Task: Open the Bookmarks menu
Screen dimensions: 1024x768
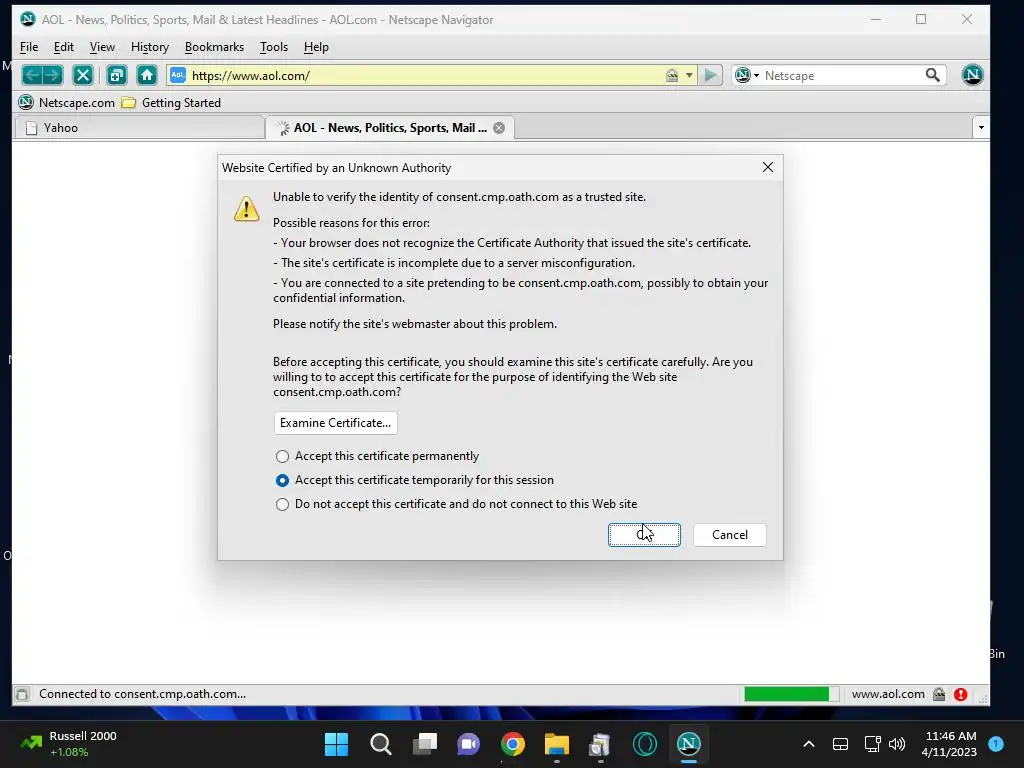Action: [x=214, y=47]
